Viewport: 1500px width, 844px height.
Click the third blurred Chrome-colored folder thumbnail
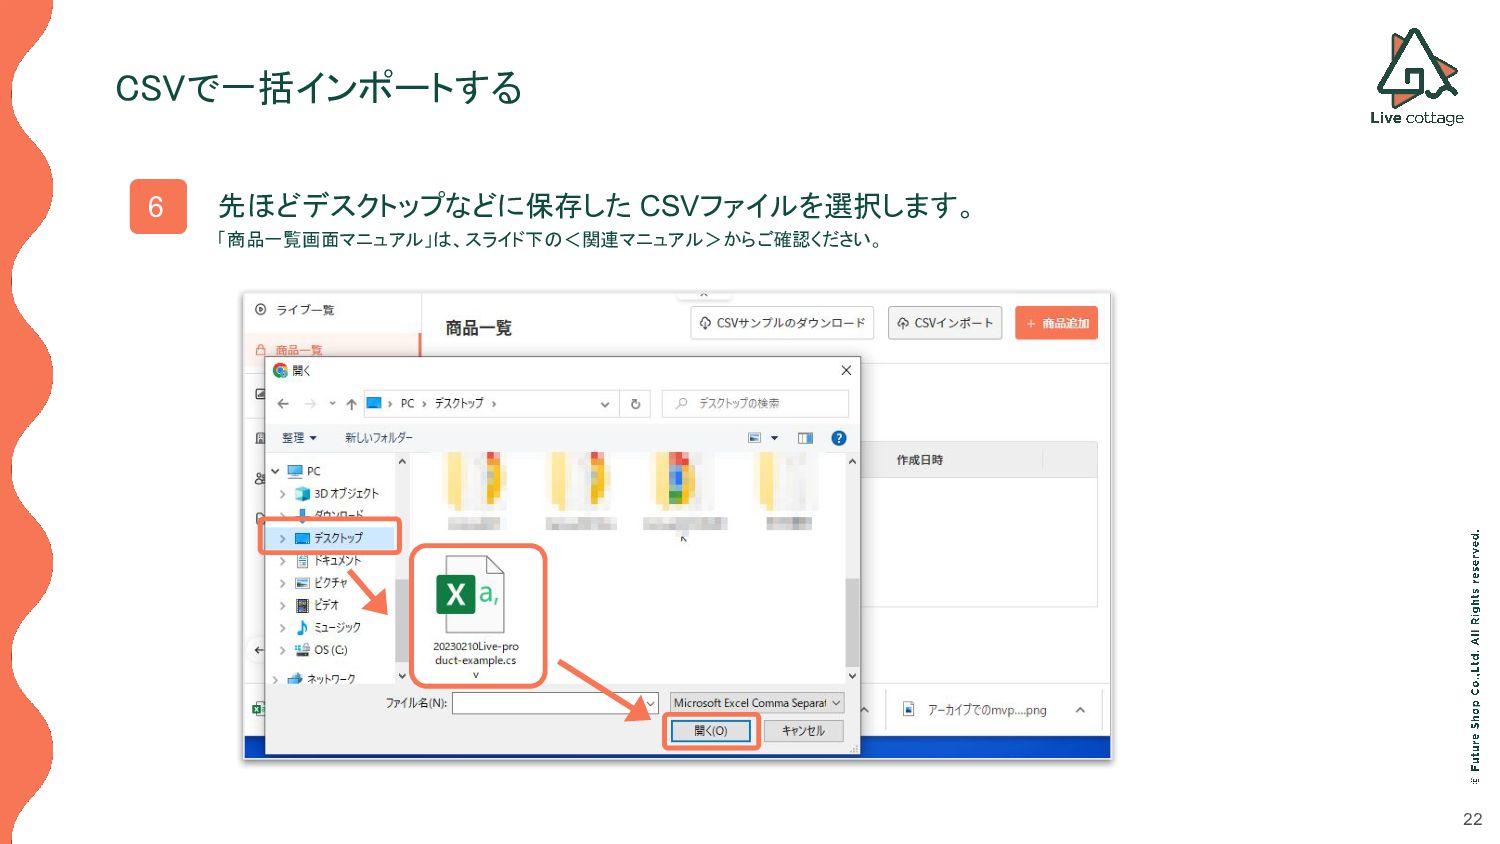pos(684,490)
